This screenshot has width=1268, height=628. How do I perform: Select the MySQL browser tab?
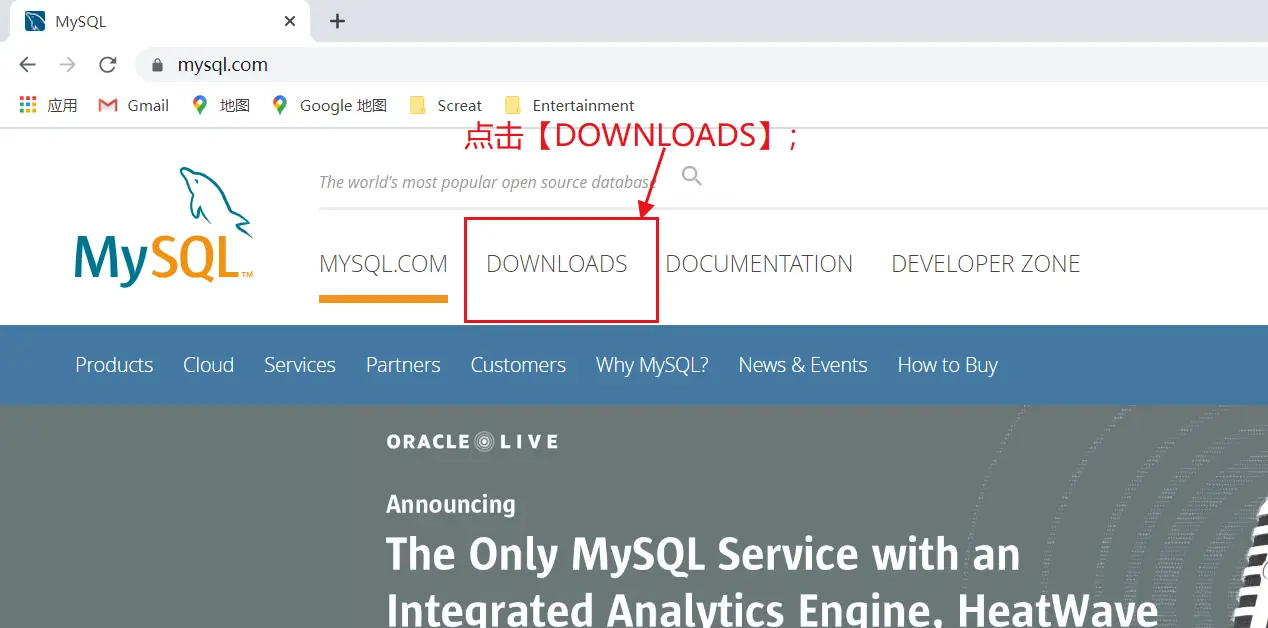[160, 21]
